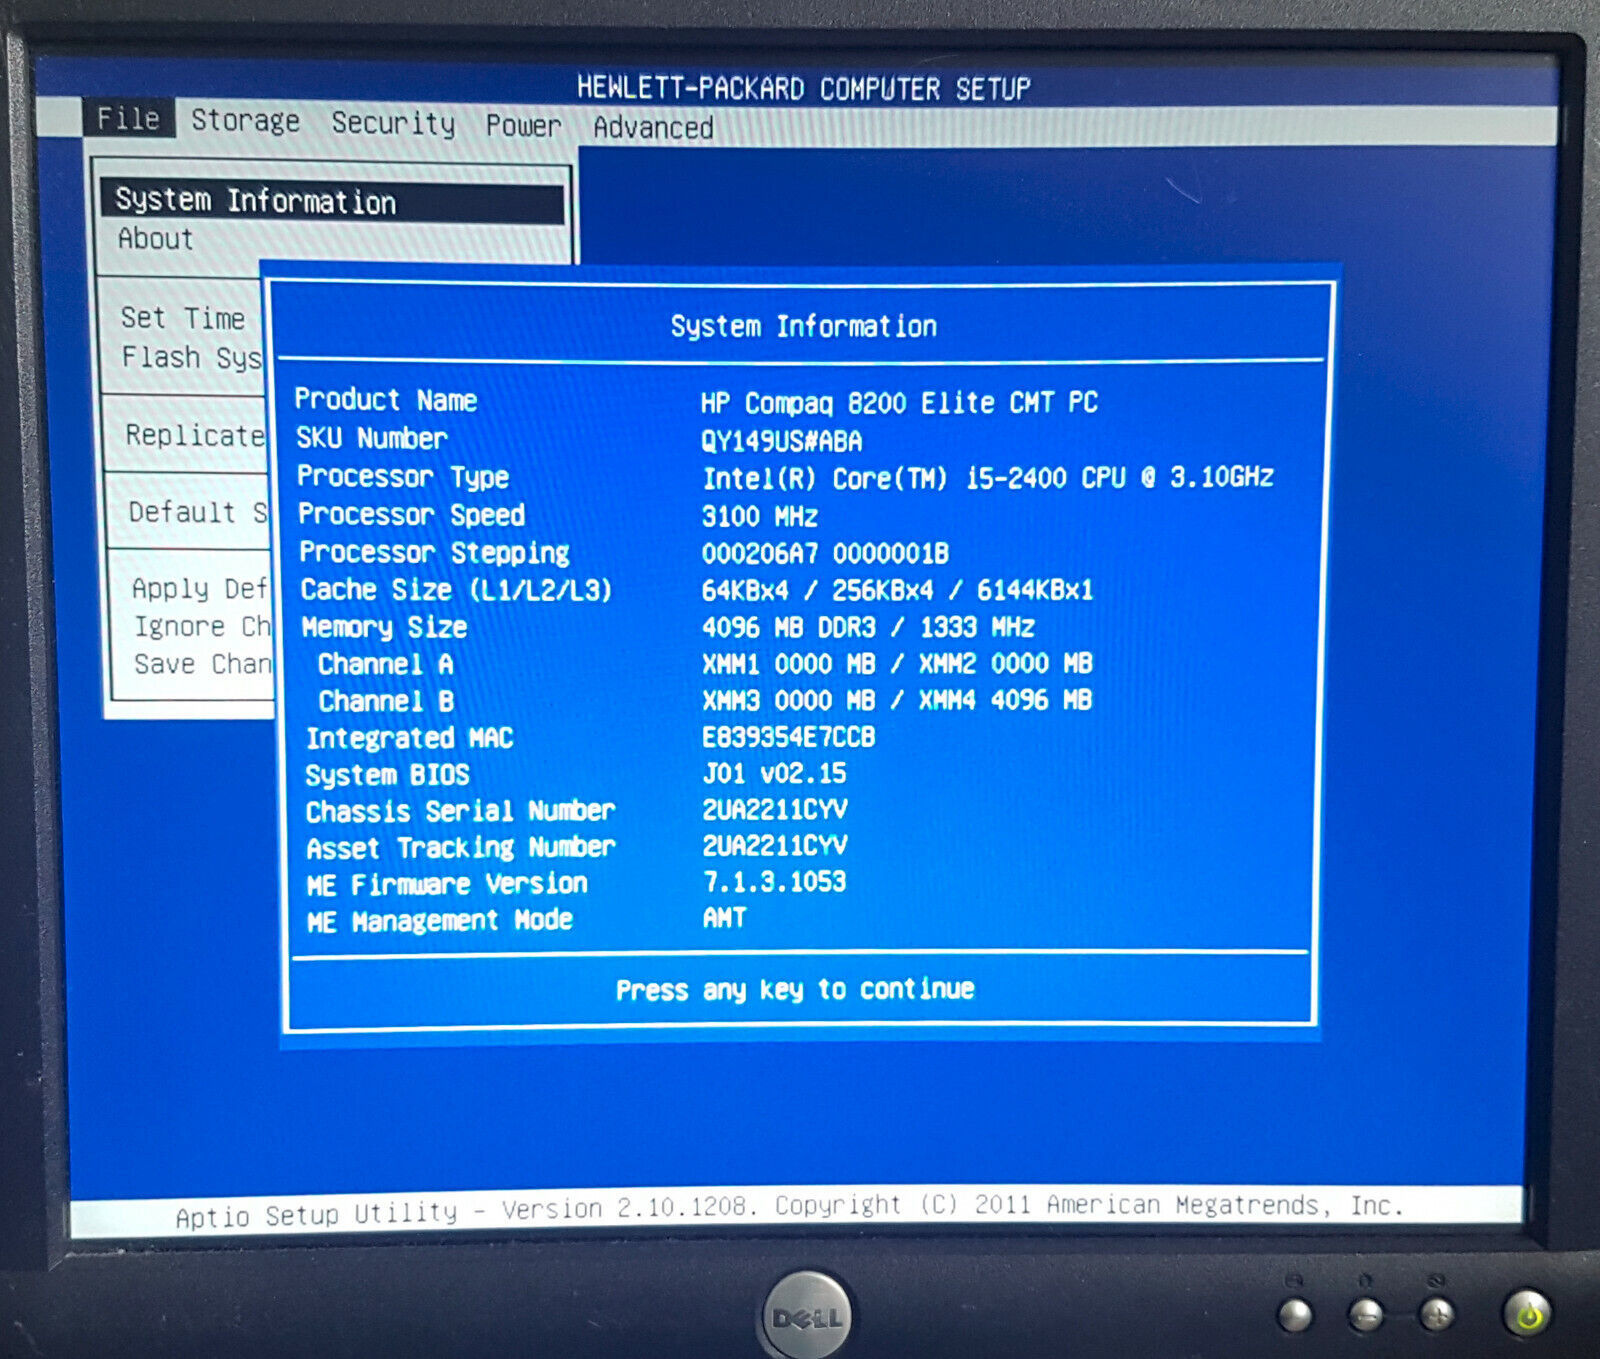Select Apply Def menu entry
The width and height of the screenshot is (1600, 1359).
click(x=200, y=588)
